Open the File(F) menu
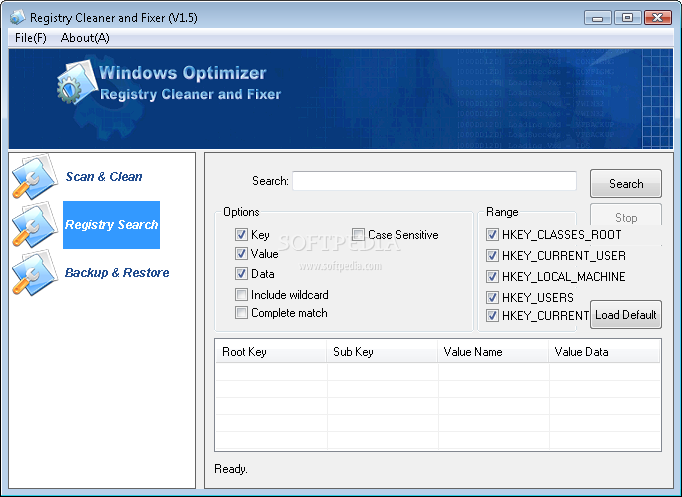682x497 pixels. [x=30, y=38]
